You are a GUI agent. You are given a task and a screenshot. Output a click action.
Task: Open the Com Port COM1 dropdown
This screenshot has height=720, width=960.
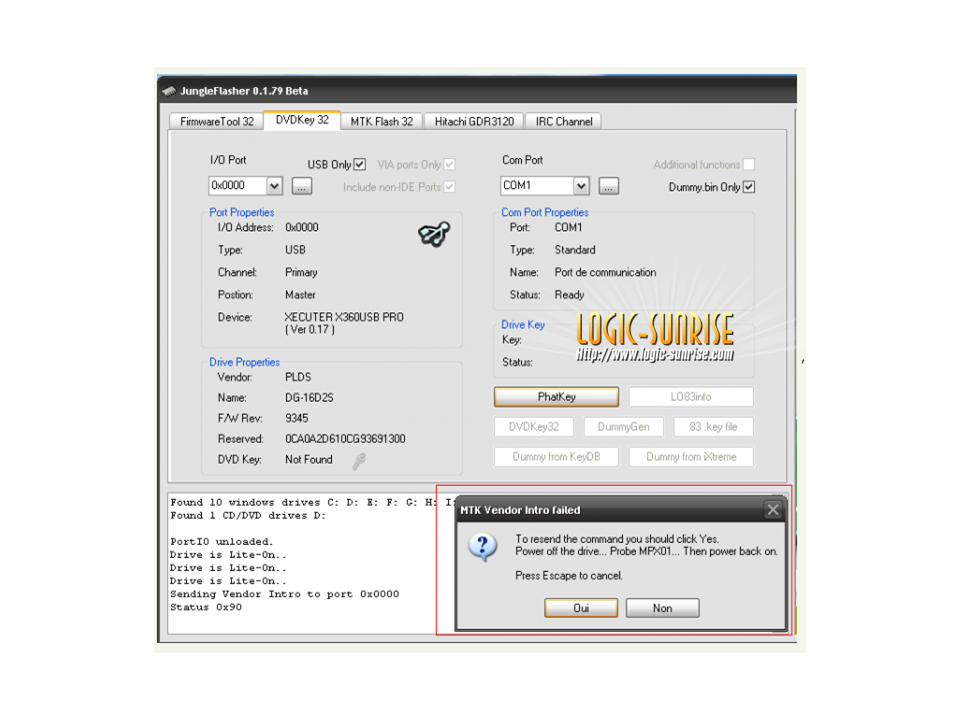click(581, 186)
